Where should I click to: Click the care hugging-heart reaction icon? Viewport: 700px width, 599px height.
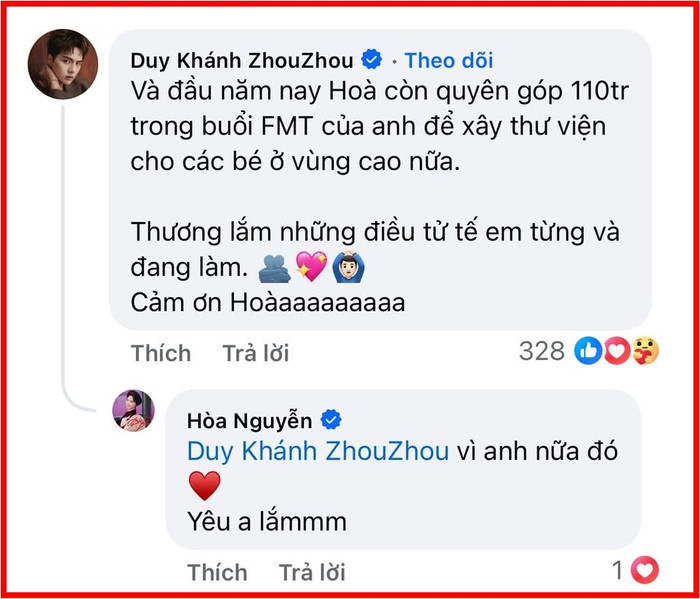646,351
